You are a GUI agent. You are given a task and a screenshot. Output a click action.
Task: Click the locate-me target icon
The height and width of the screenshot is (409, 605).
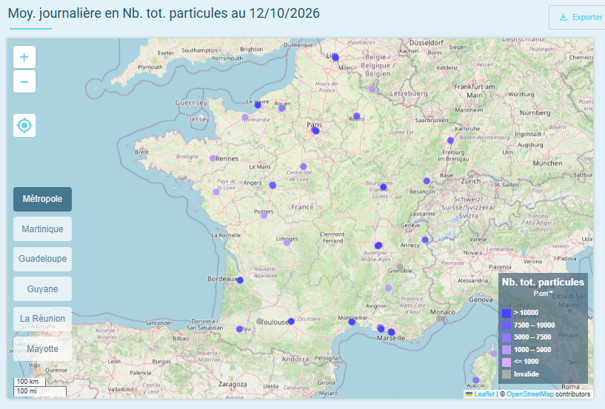pyautogui.click(x=24, y=125)
